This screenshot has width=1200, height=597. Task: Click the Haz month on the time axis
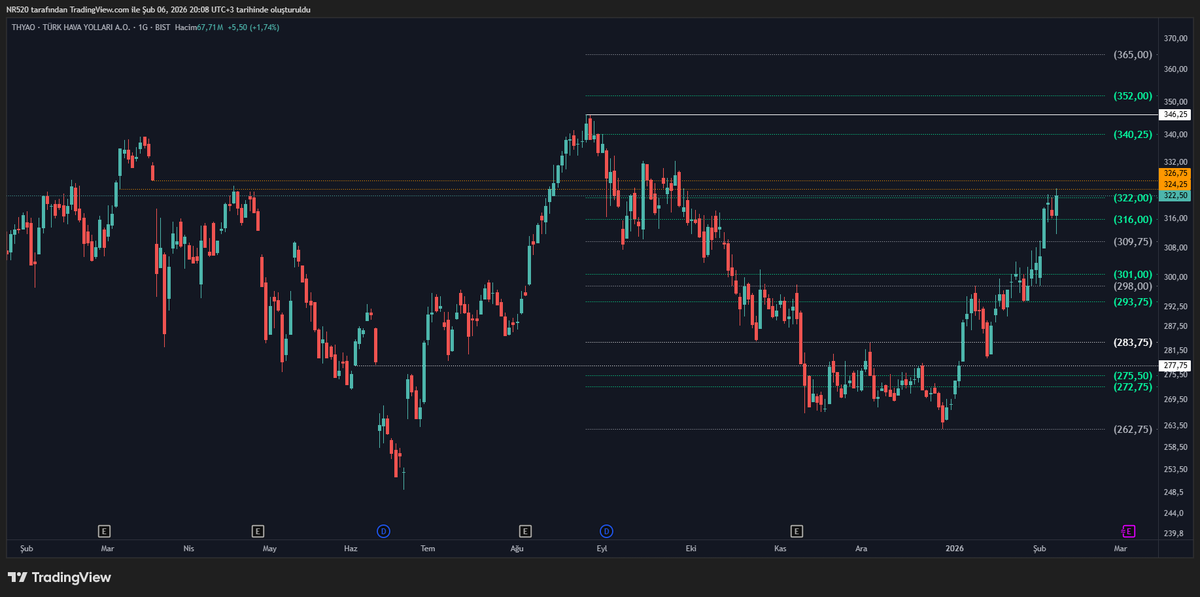[350, 549]
